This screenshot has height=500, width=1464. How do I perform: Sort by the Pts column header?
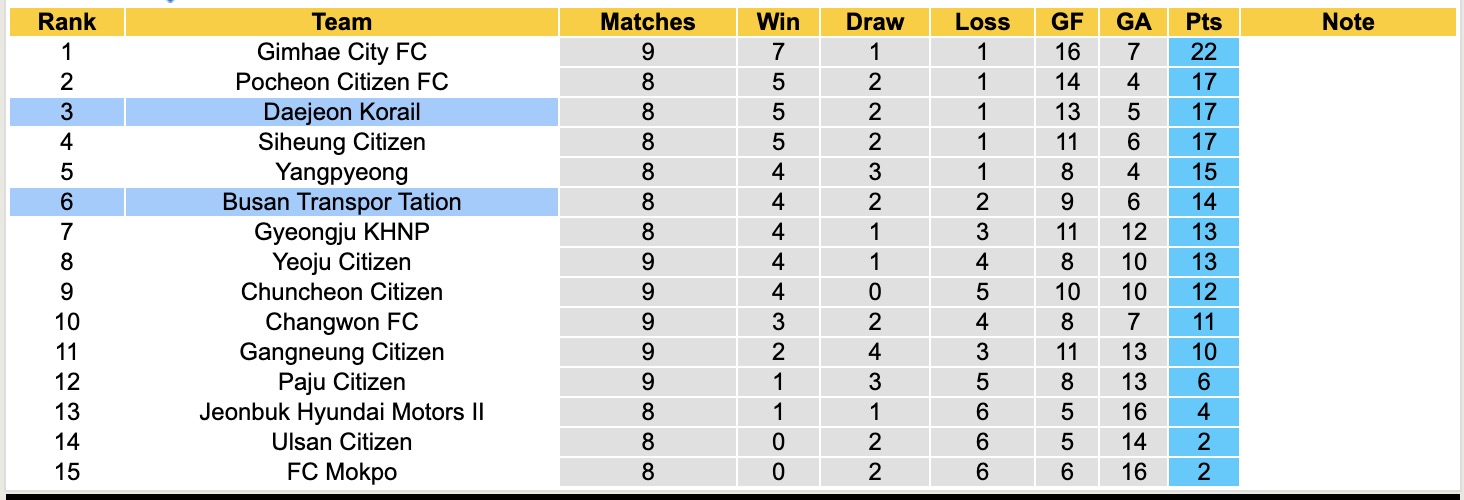(x=1203, y=22)
